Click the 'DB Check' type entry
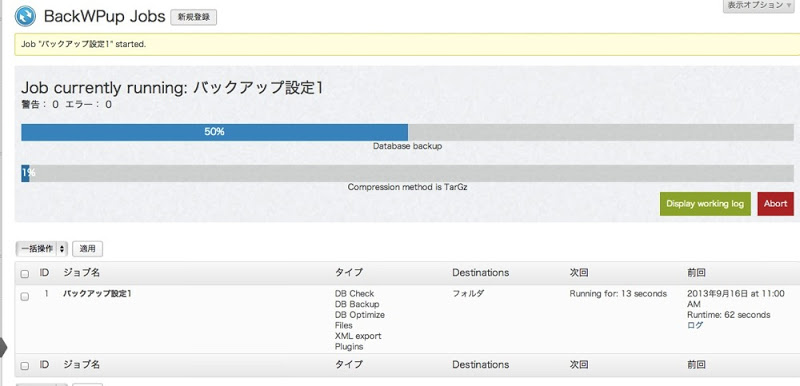800x386 pixels. (354, 294)
